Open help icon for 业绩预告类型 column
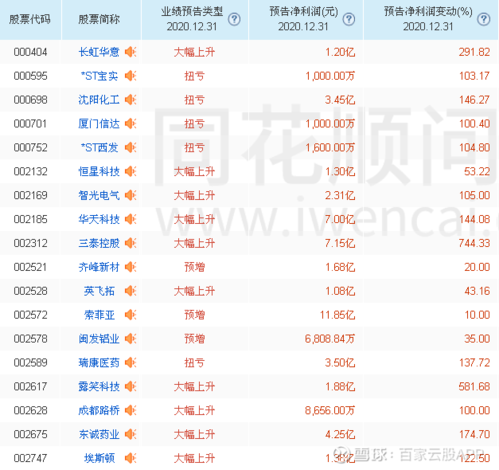 coord(234,20)
